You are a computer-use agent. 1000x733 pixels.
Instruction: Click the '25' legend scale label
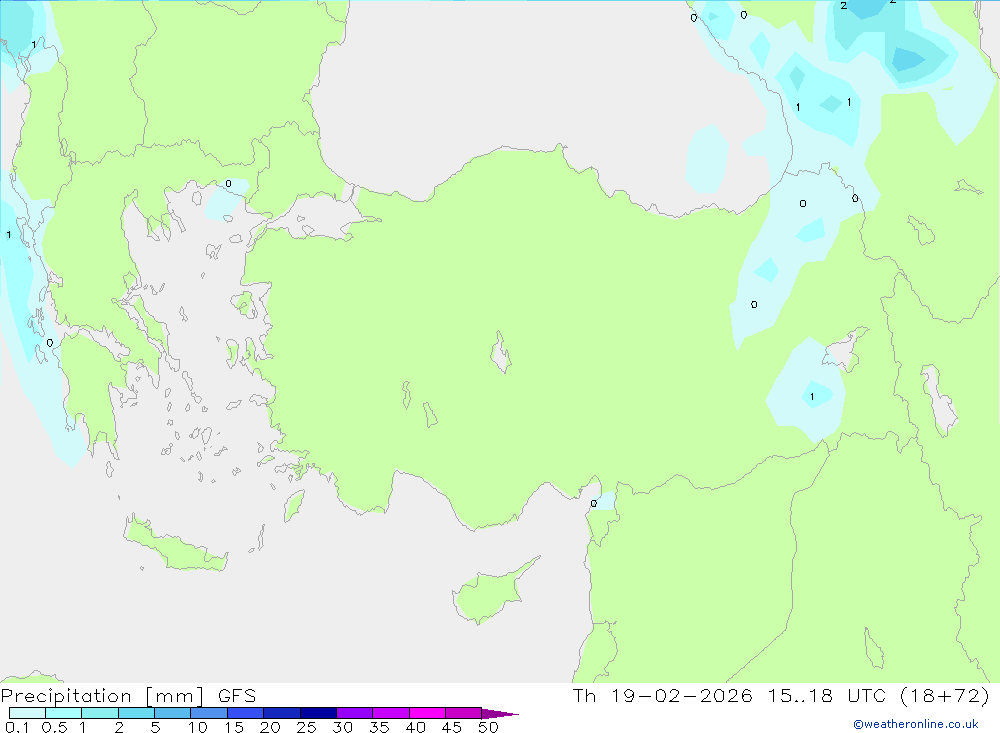click(306, 727)
